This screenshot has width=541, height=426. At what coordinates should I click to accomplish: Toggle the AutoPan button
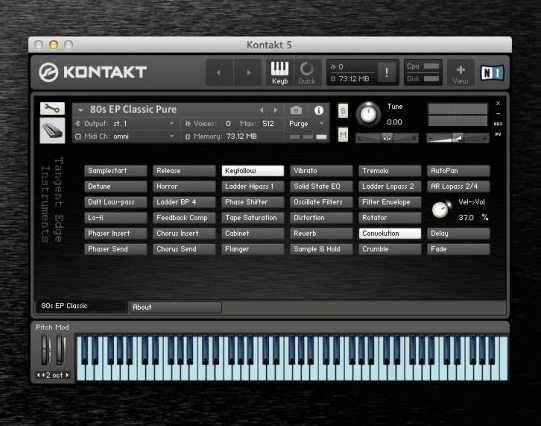pos(458,171)
